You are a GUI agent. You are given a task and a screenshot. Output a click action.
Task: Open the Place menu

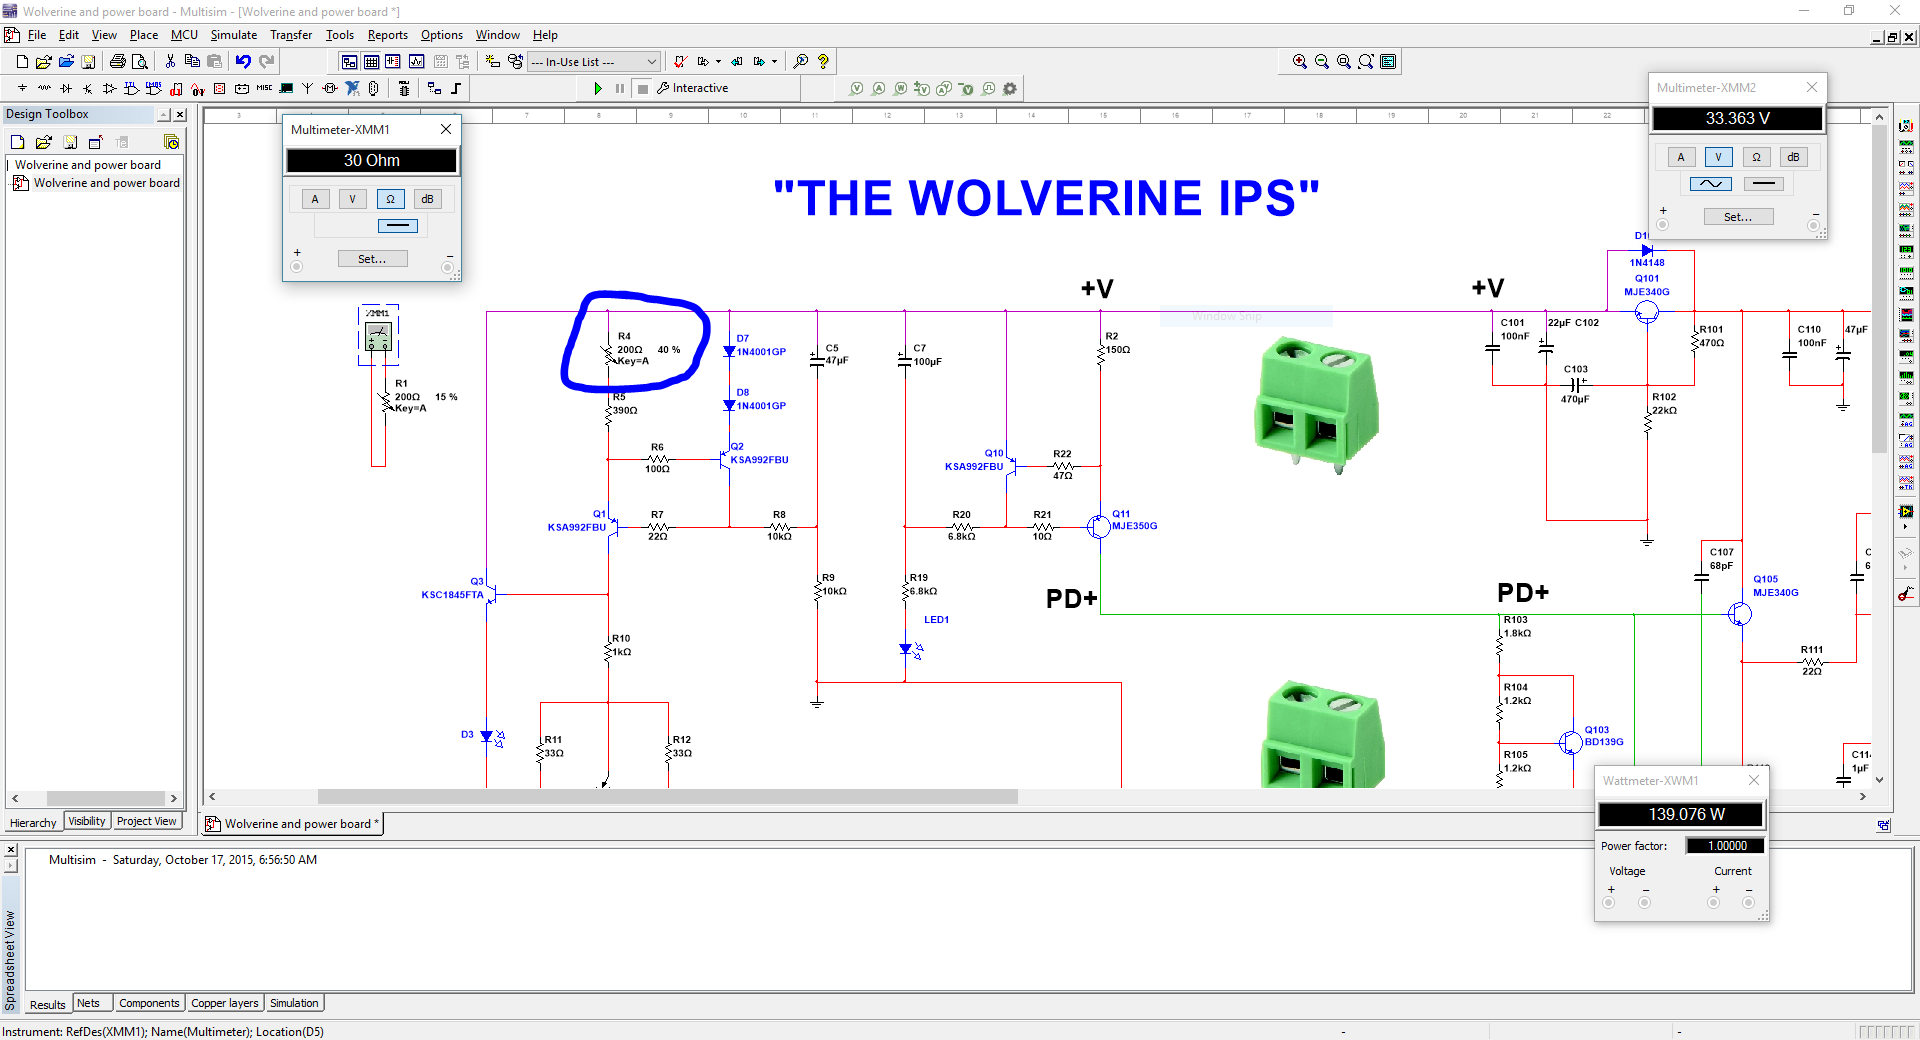click(x=144, y=35)
